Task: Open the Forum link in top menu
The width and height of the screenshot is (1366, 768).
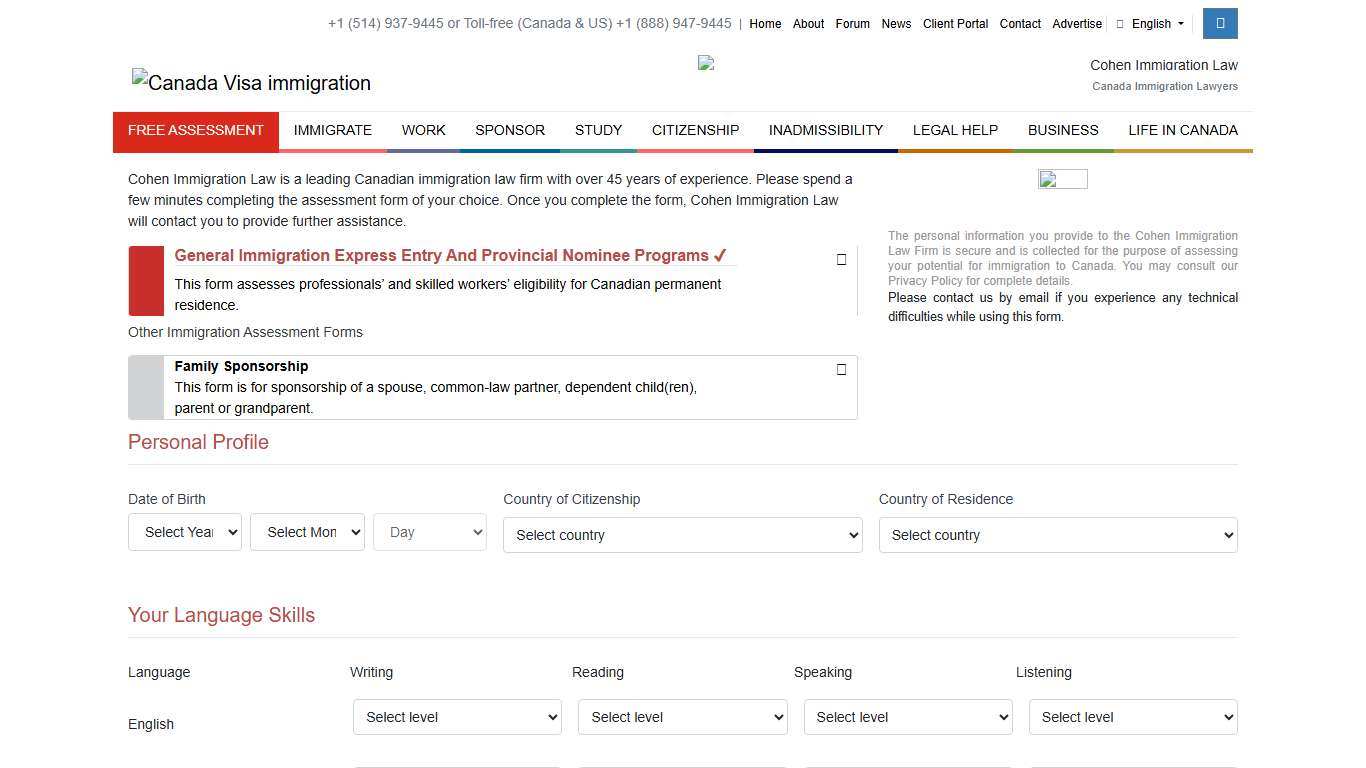Action: [x=852, y=23]
